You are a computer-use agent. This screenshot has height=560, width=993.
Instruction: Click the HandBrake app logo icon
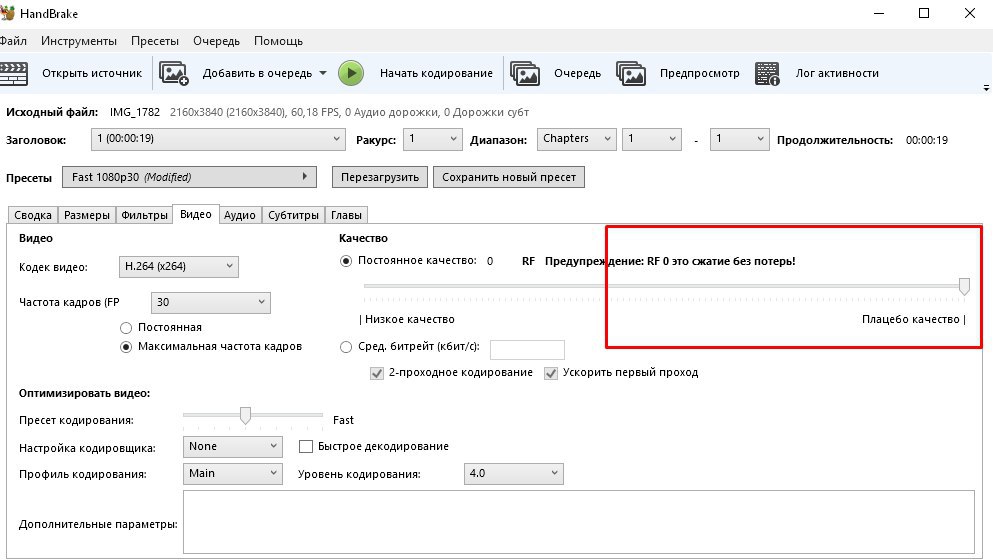pyautogui.click(x=7, y=13)
